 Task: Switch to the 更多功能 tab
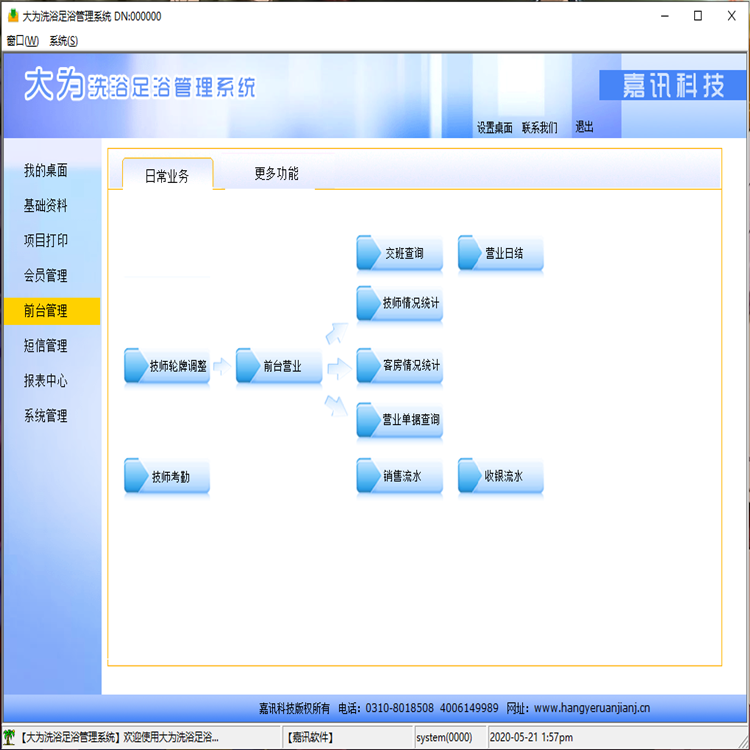click(276, 174)
